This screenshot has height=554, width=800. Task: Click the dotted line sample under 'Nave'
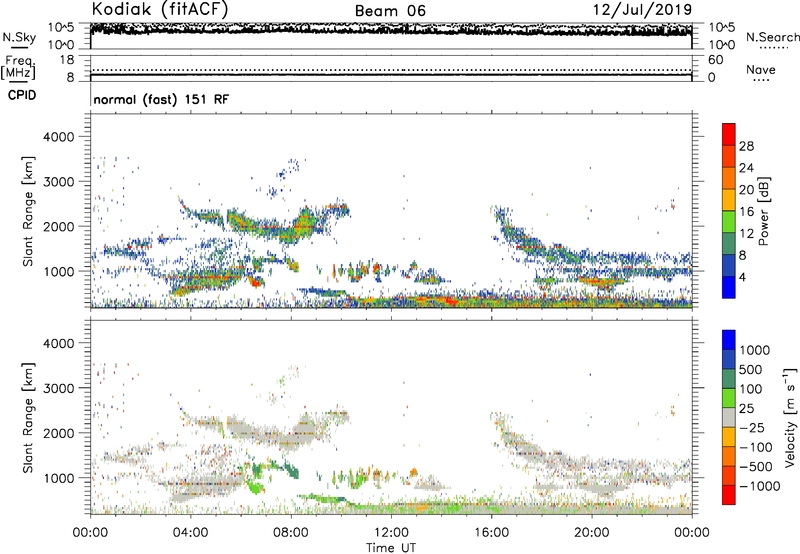[761, 81]
